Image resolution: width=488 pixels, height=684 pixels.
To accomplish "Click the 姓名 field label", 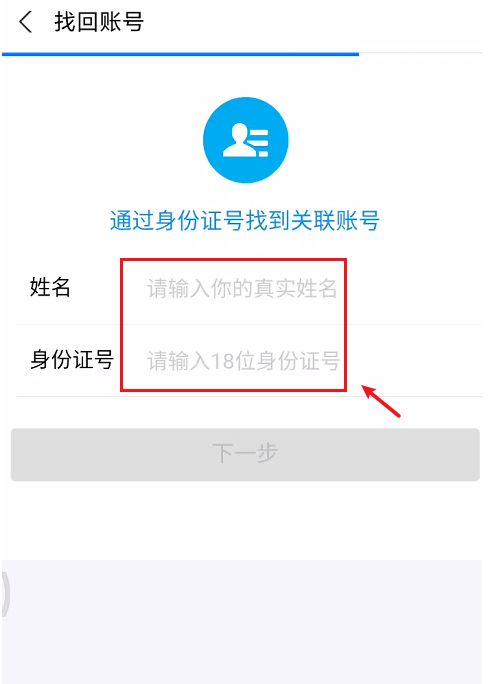I will coord(50,287).
